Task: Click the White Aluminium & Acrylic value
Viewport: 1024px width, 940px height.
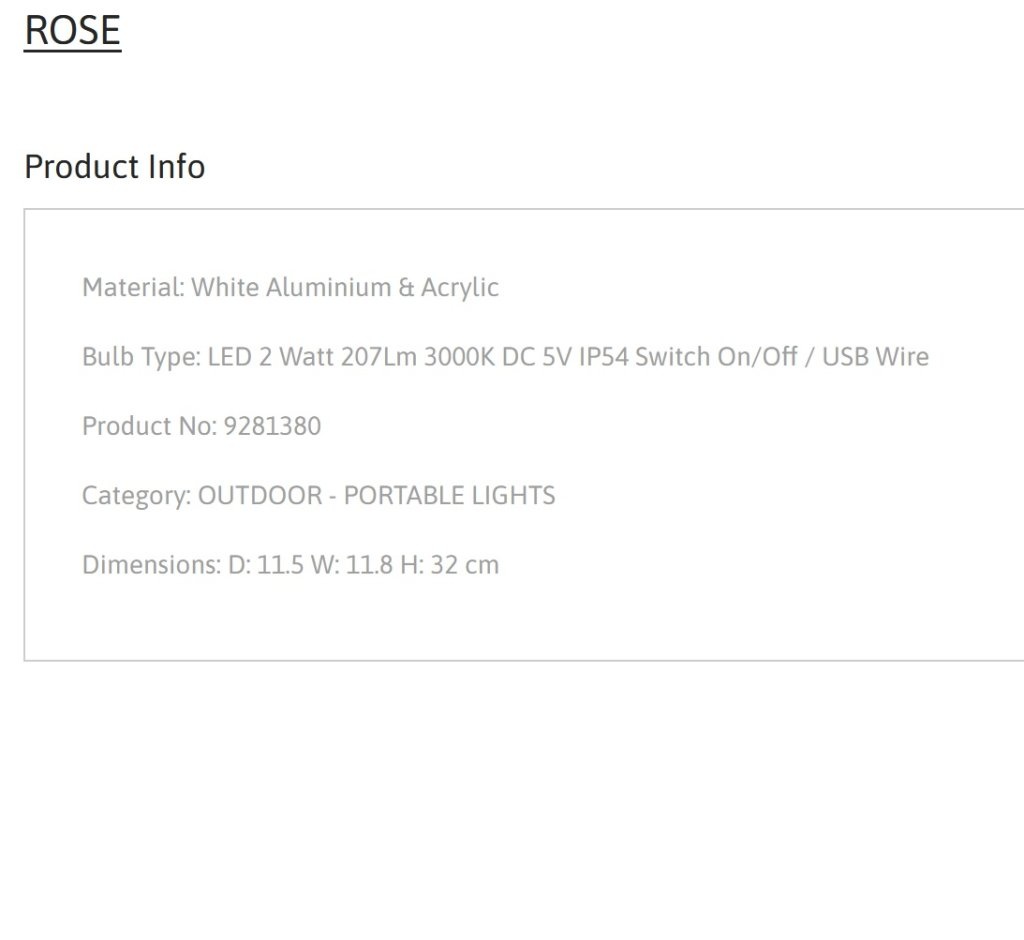Action: [345, 287]
